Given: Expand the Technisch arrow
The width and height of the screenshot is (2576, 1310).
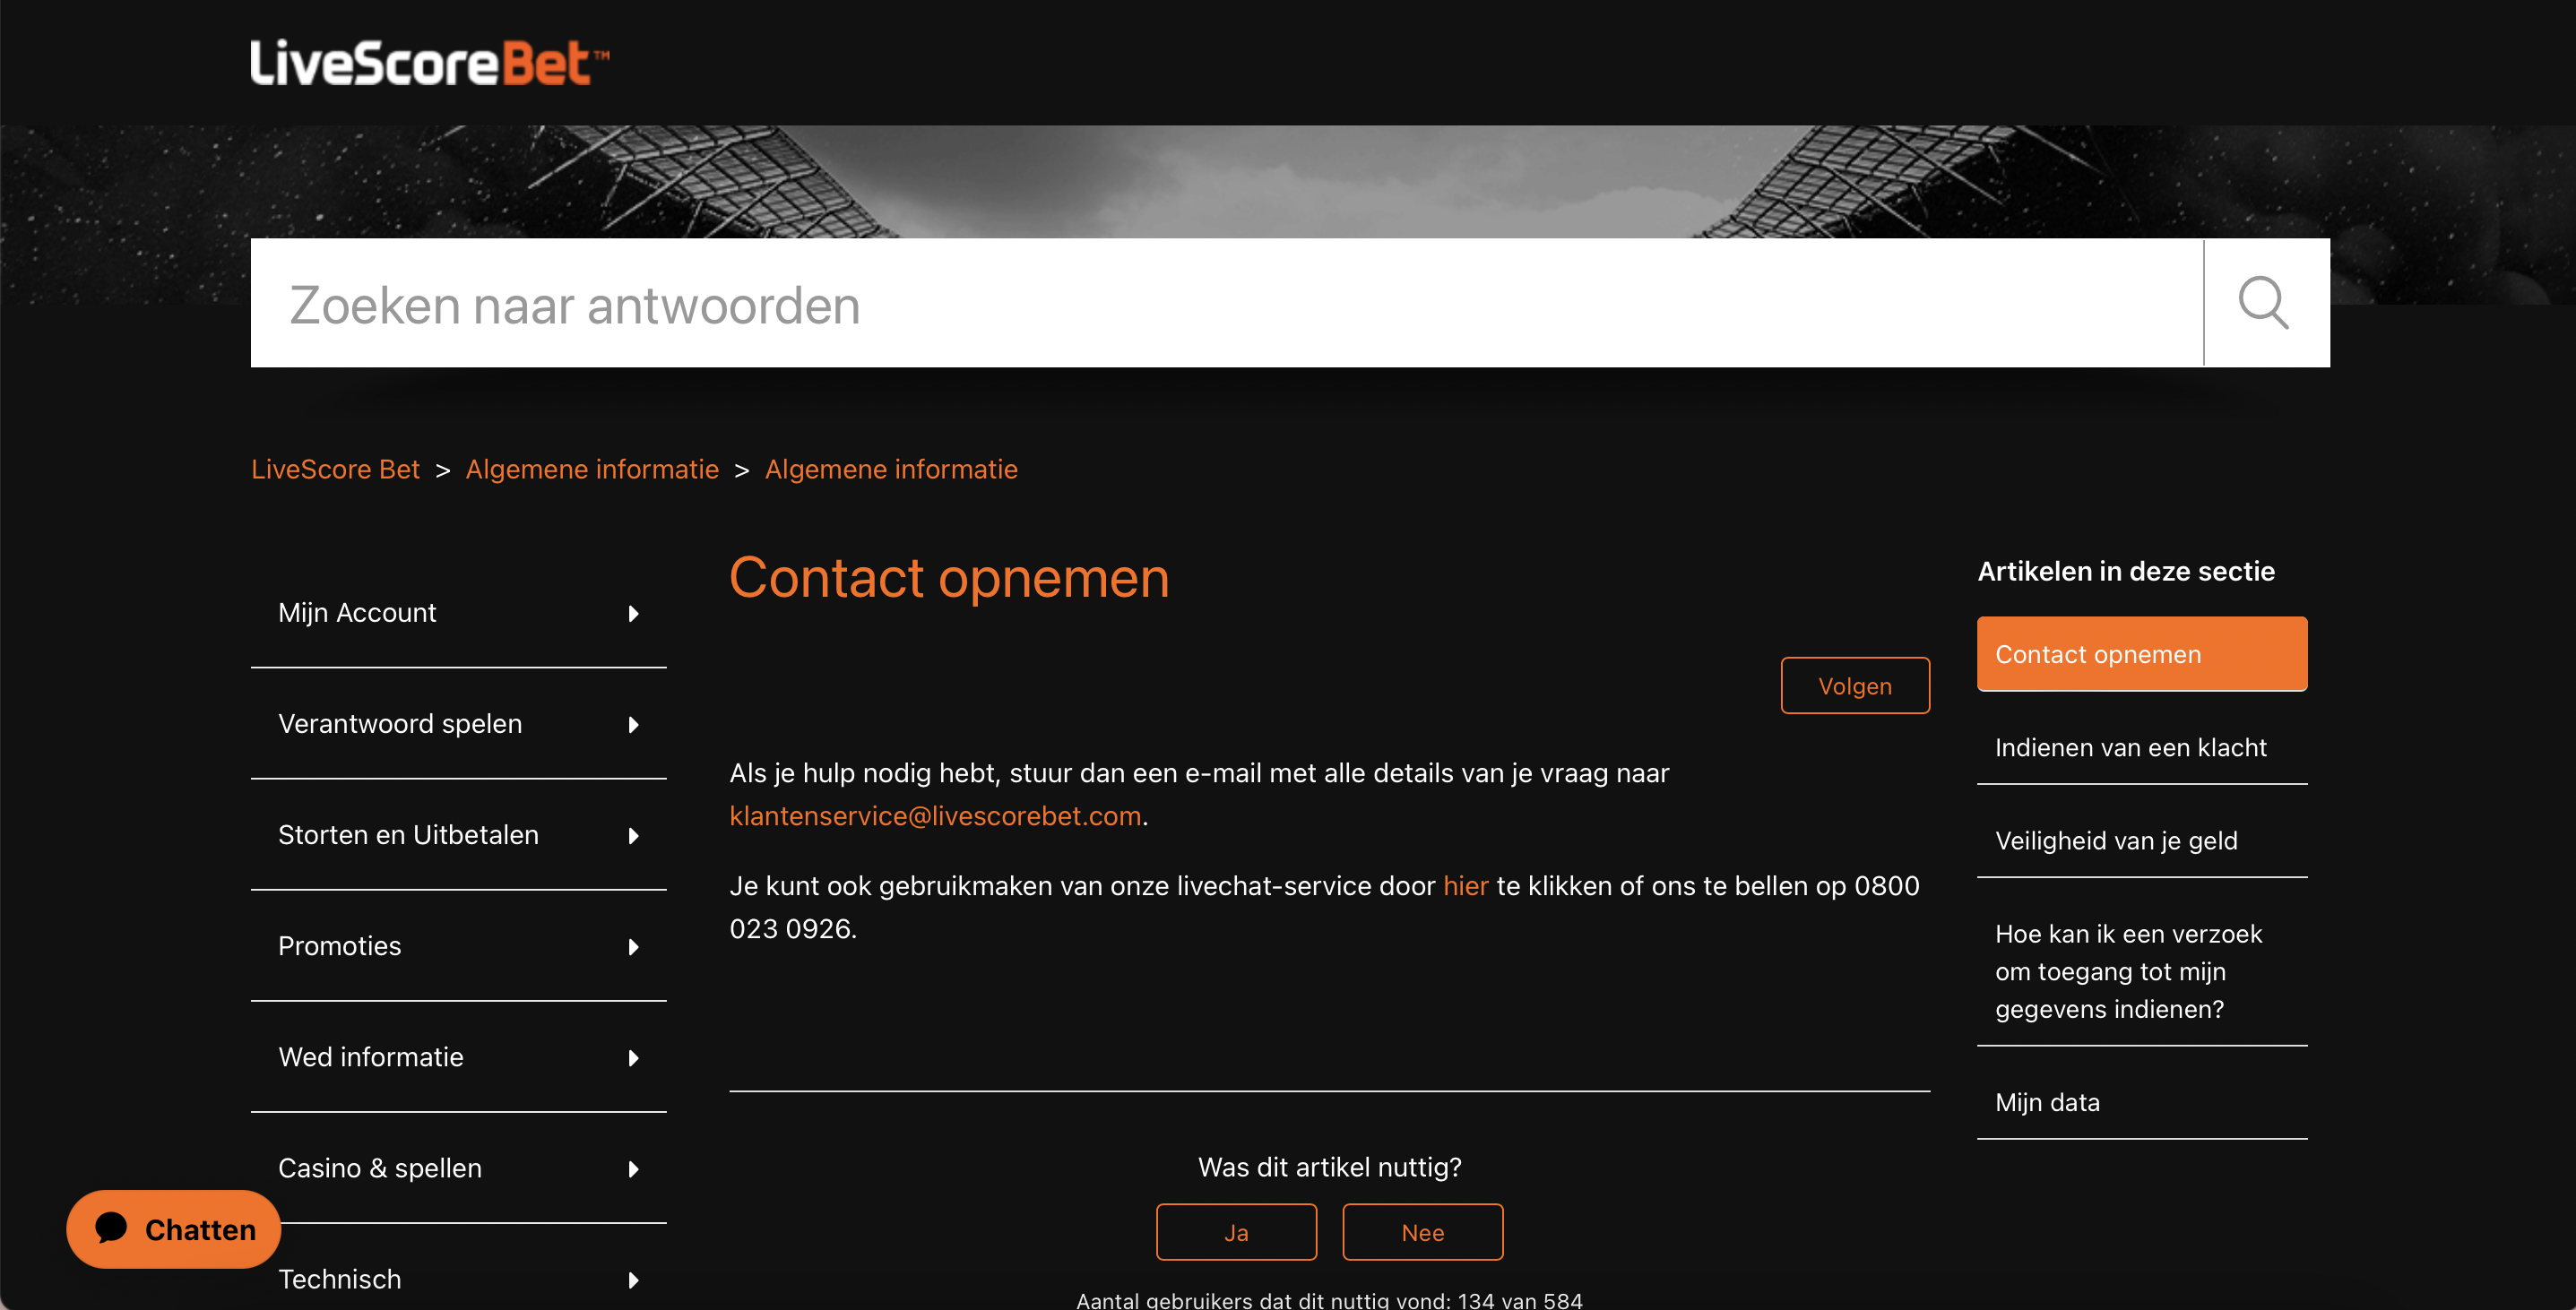Looking at the screenshot, I should 633,1279.
